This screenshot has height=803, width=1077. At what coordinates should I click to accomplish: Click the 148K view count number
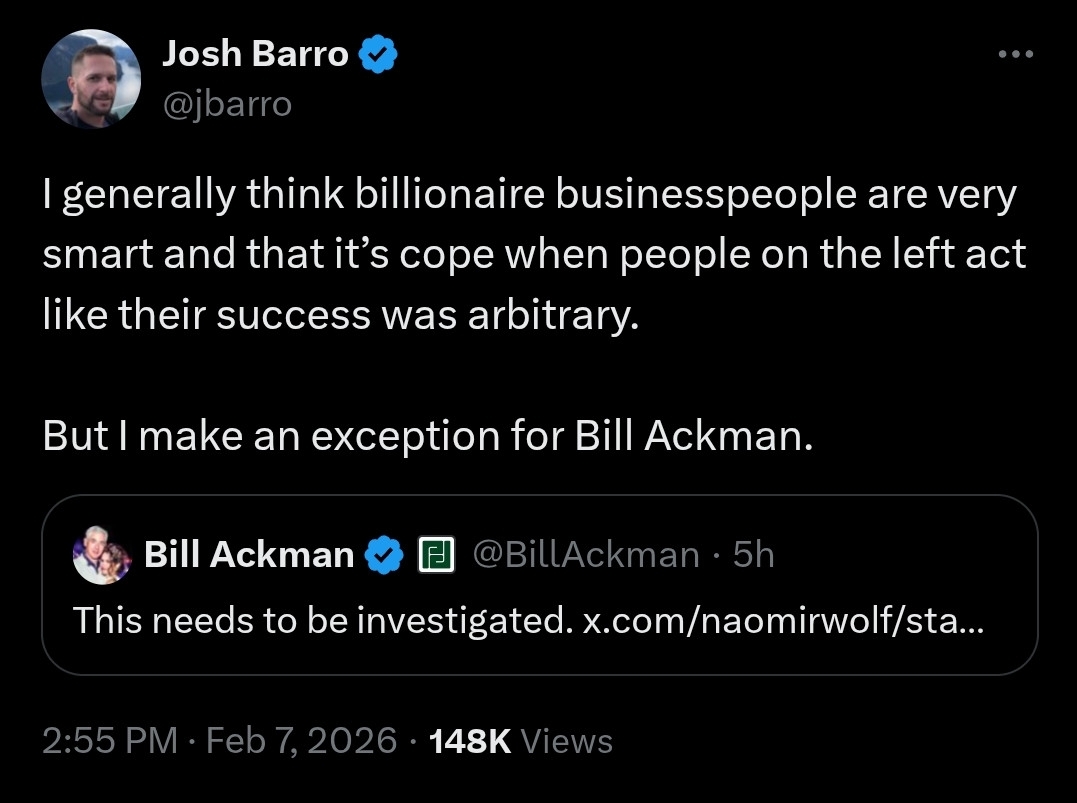469,741
